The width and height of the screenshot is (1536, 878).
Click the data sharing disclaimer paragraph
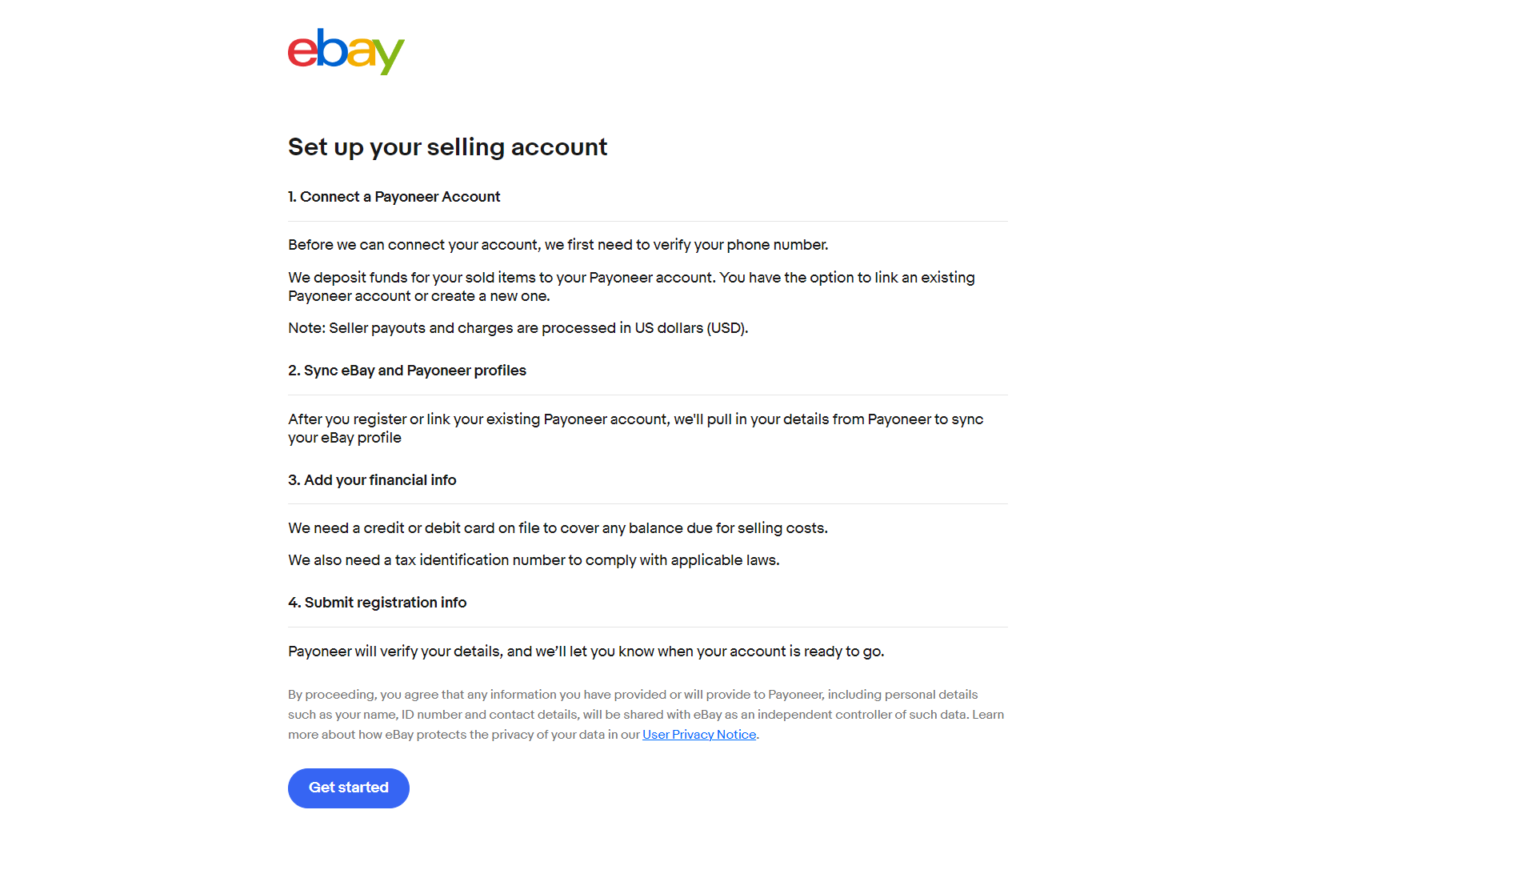click(x=646, y=714)
